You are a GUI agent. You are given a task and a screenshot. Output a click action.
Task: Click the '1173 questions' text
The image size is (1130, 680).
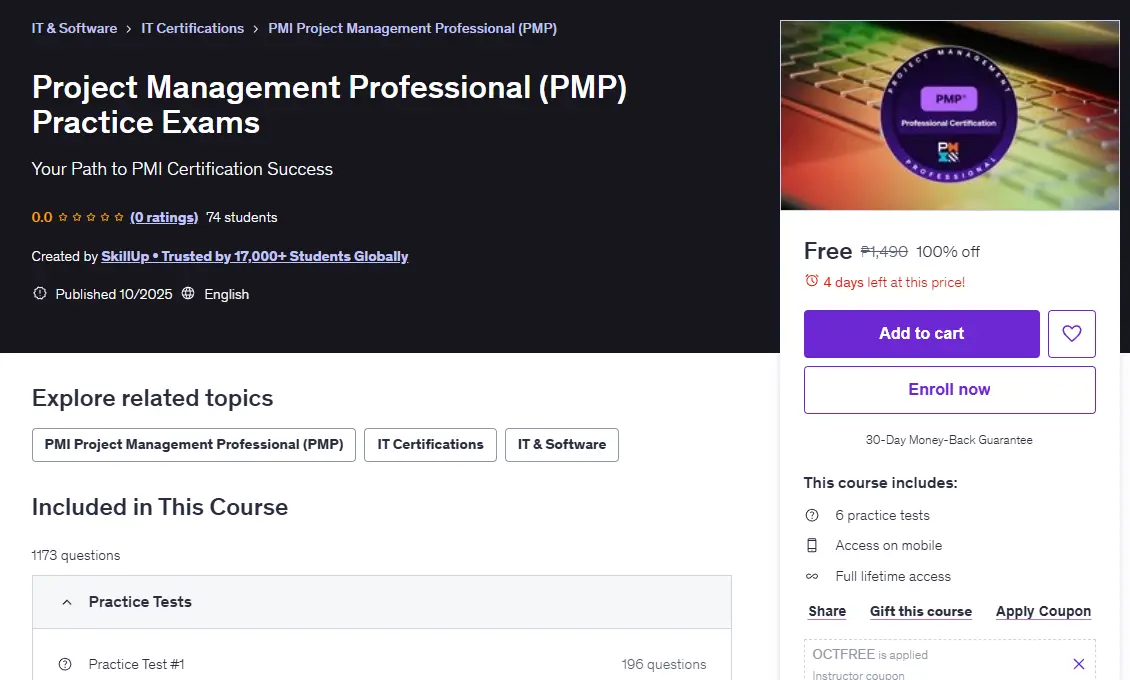click(76, 555)
